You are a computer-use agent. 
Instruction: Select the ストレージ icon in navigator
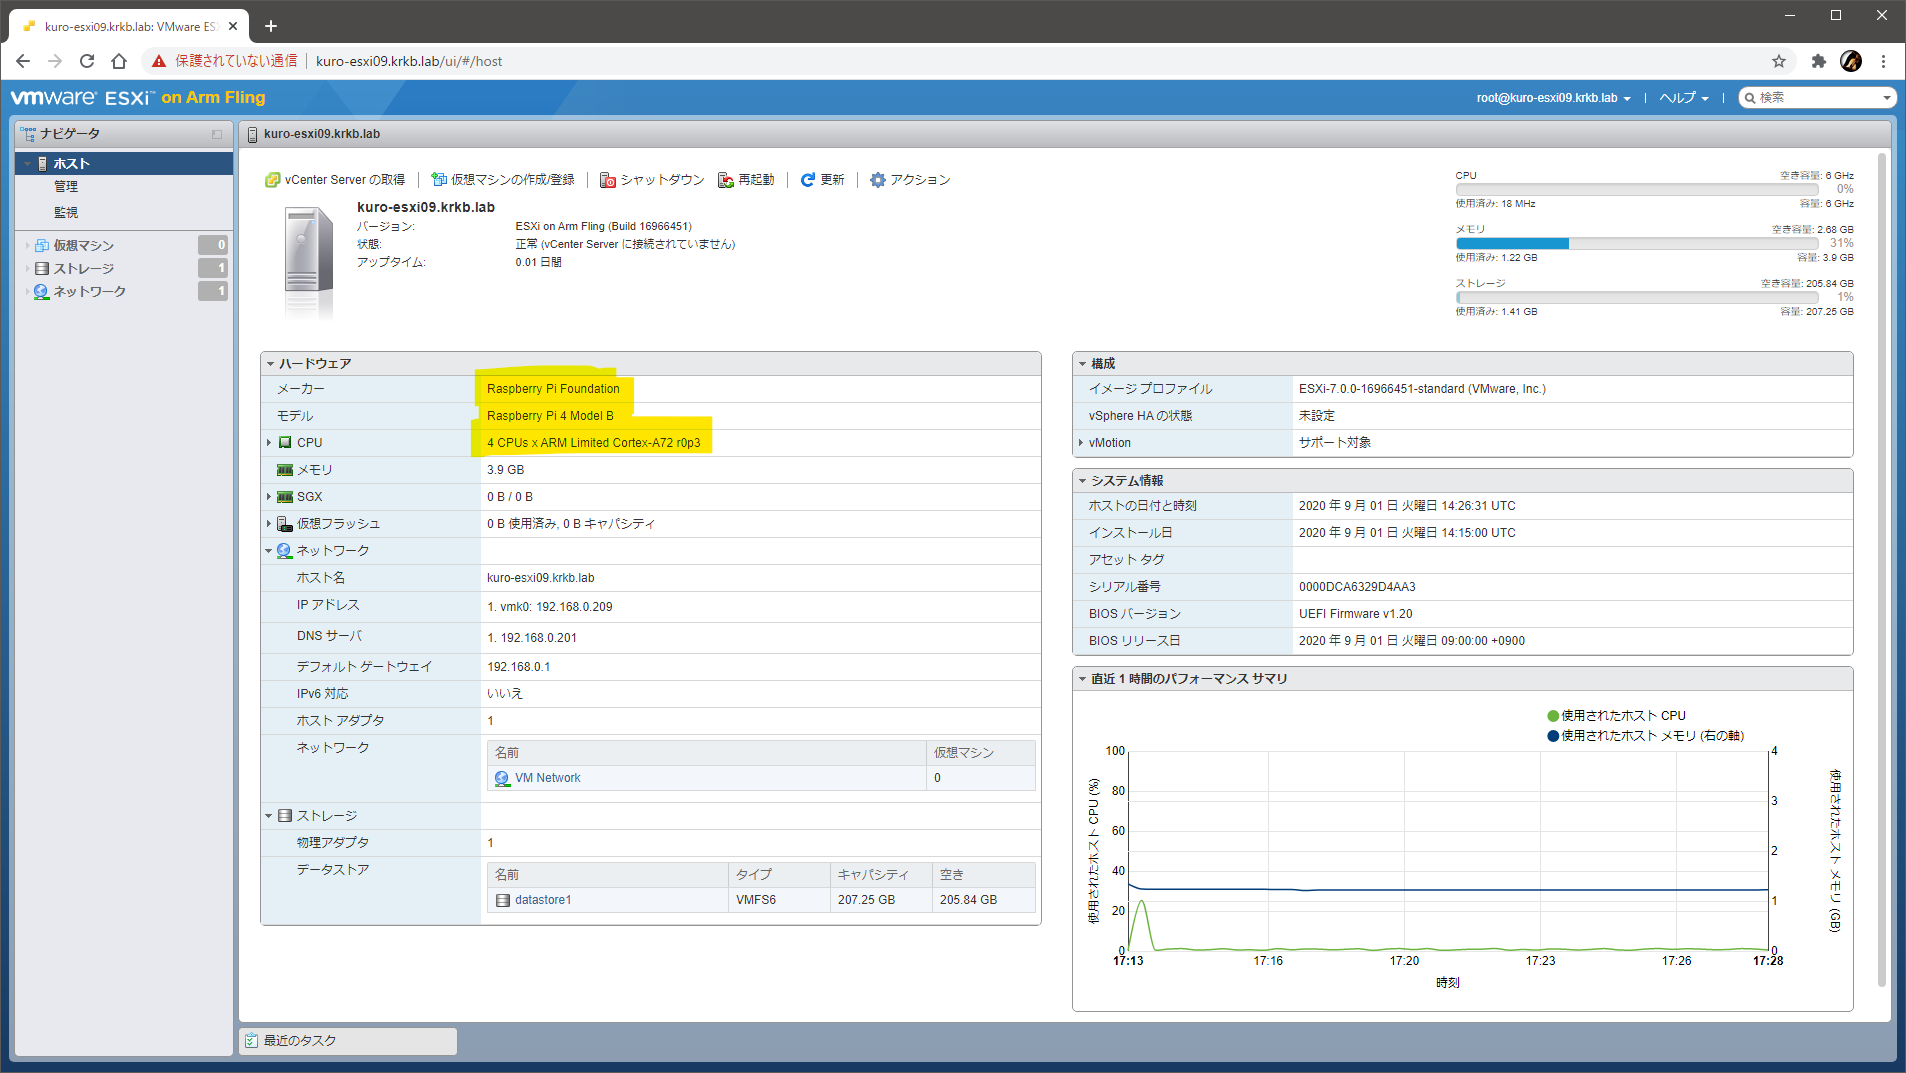coord(41,268)
